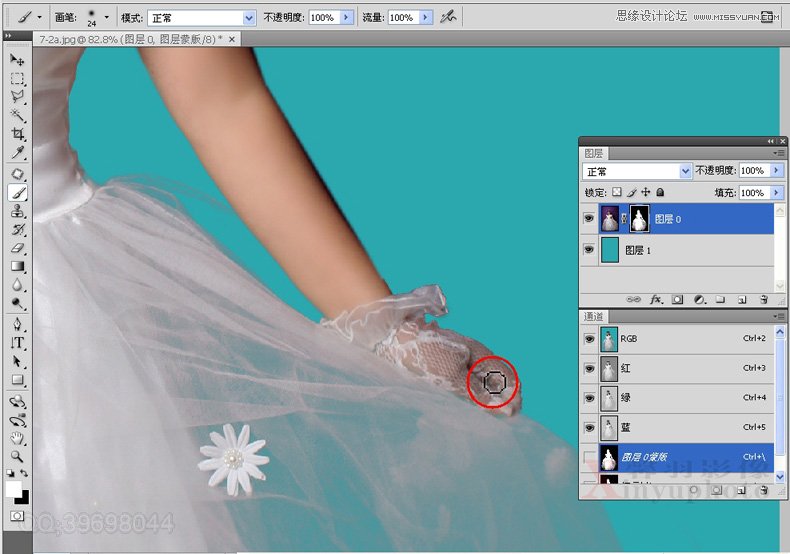
Task: Switch to the 通道 channels tab
Action: point(594,316)
